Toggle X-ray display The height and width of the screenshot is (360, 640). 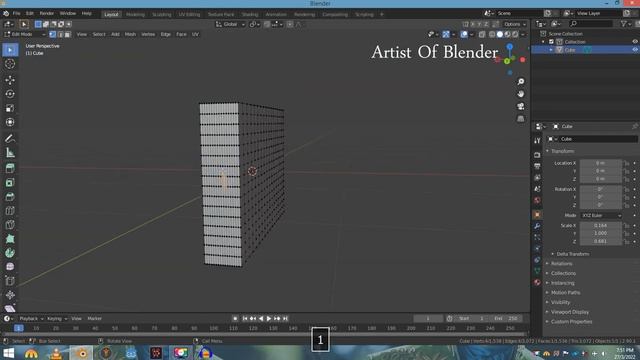(482, 34)
